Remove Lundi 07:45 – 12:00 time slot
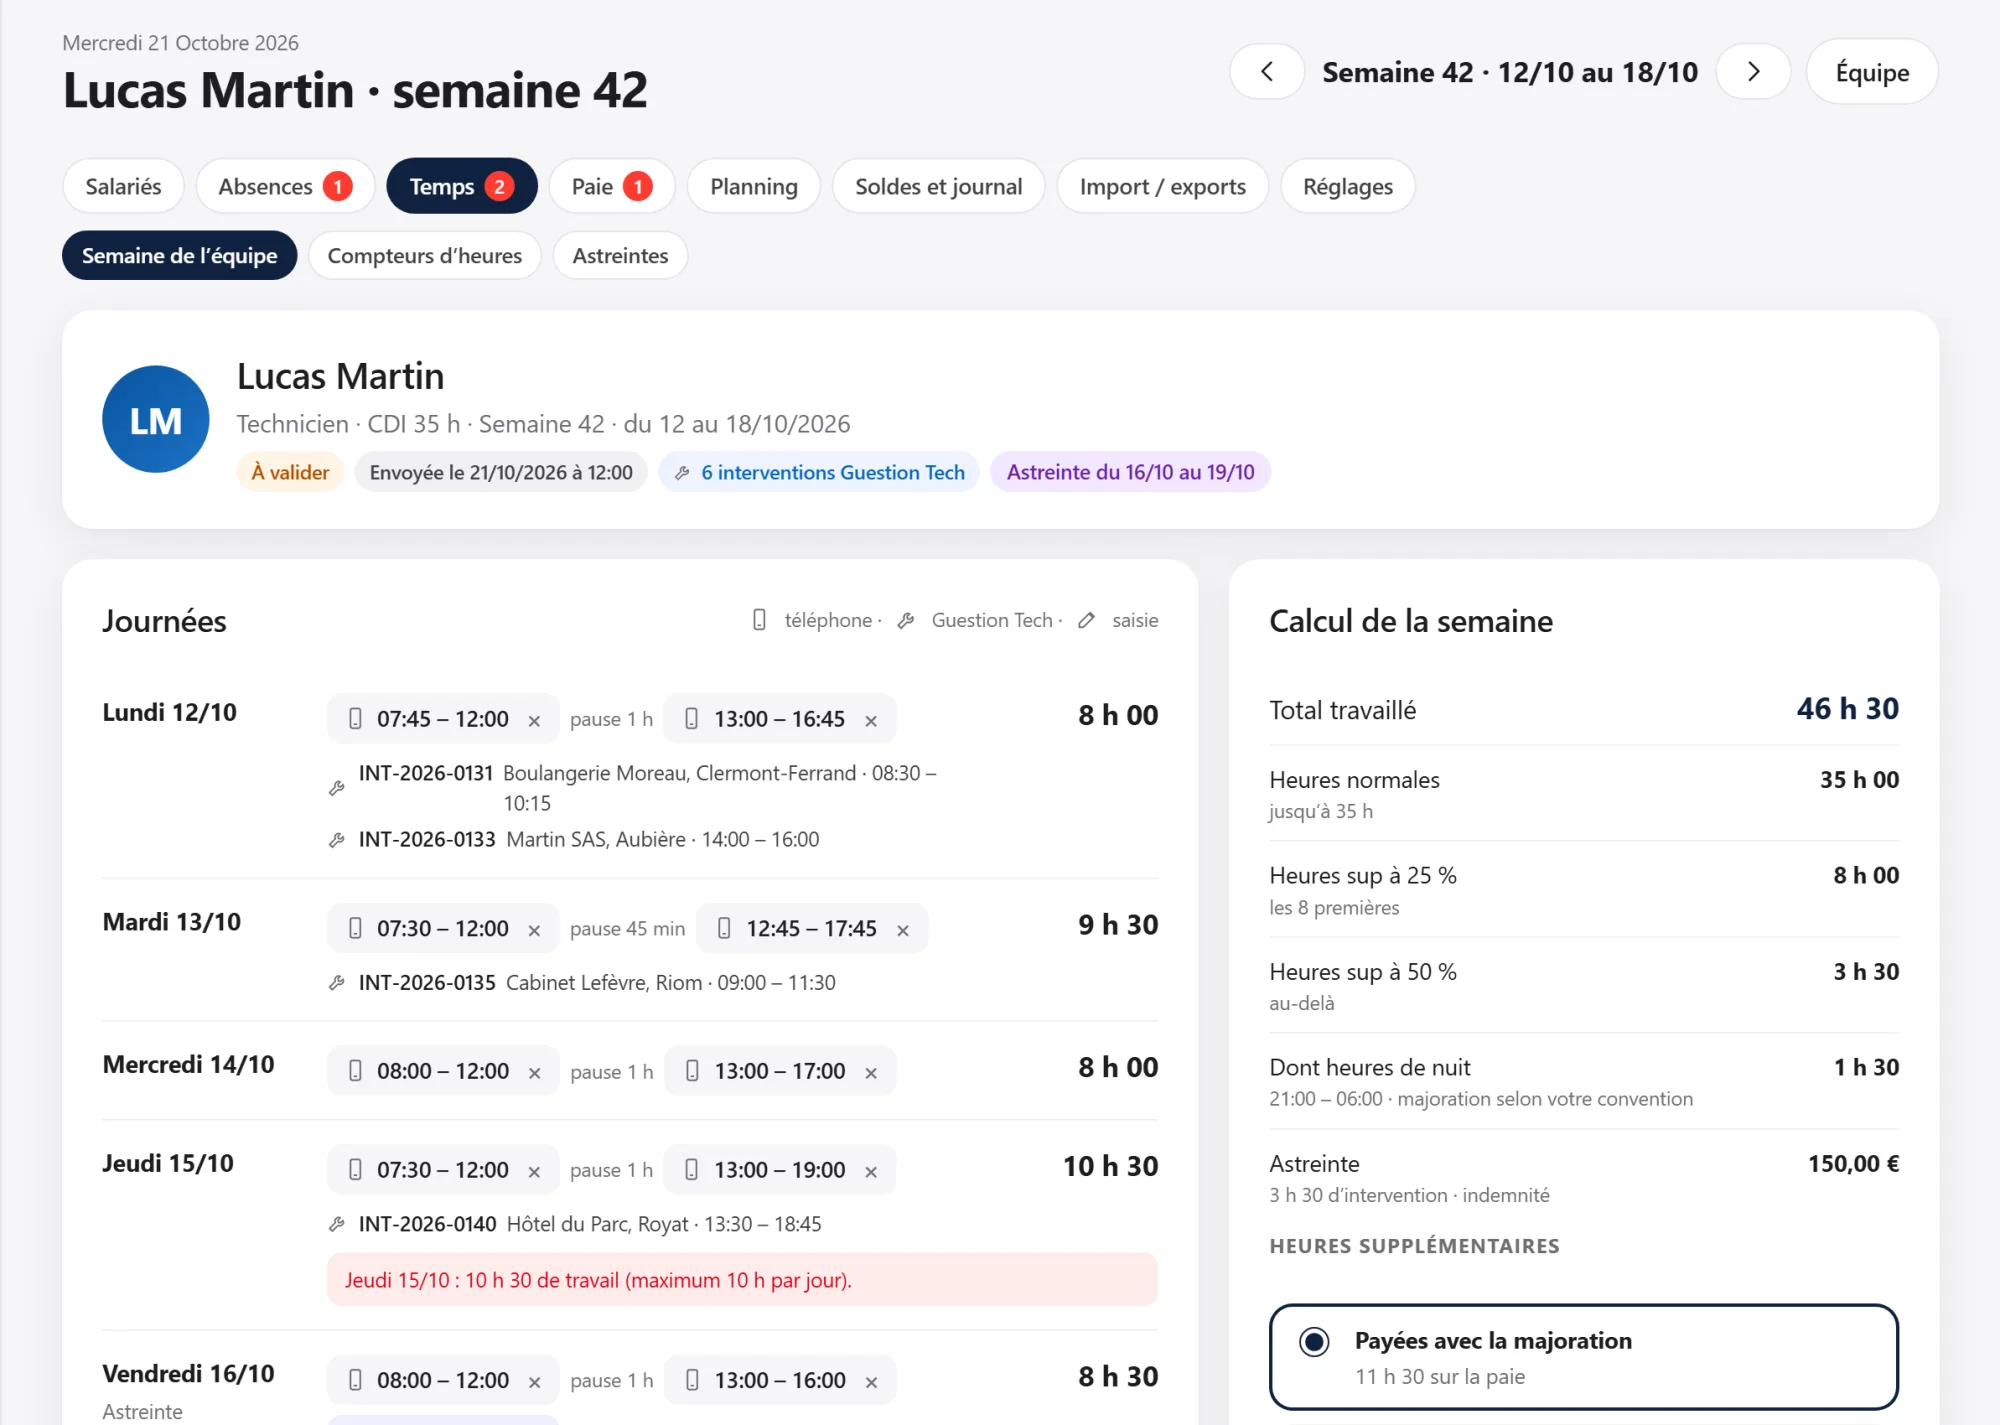The width and height of the screenshot is (2000, 1425). [x=534, y=720]
